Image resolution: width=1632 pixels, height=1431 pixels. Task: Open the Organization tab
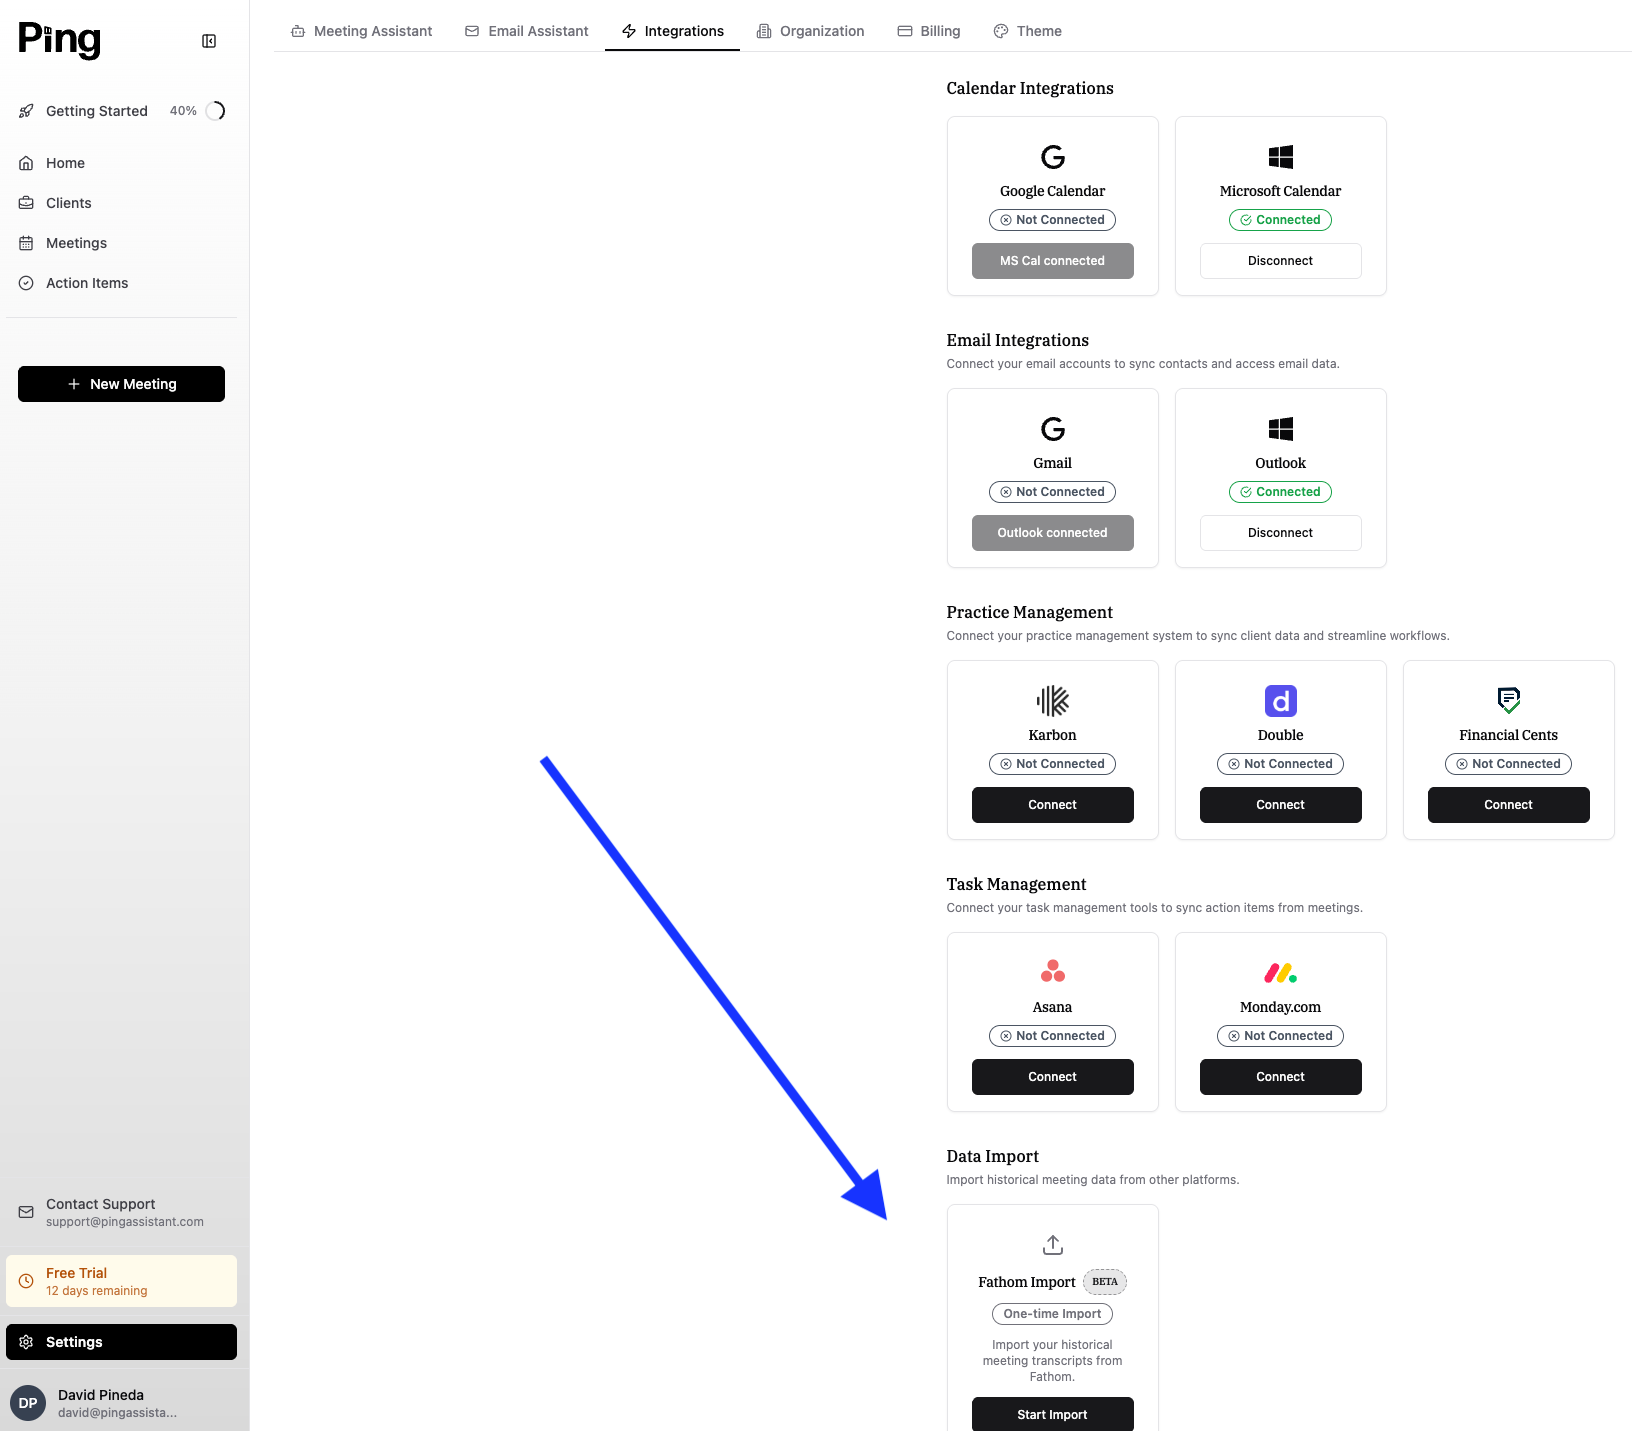pyautogui.click(x=810, y=31)
